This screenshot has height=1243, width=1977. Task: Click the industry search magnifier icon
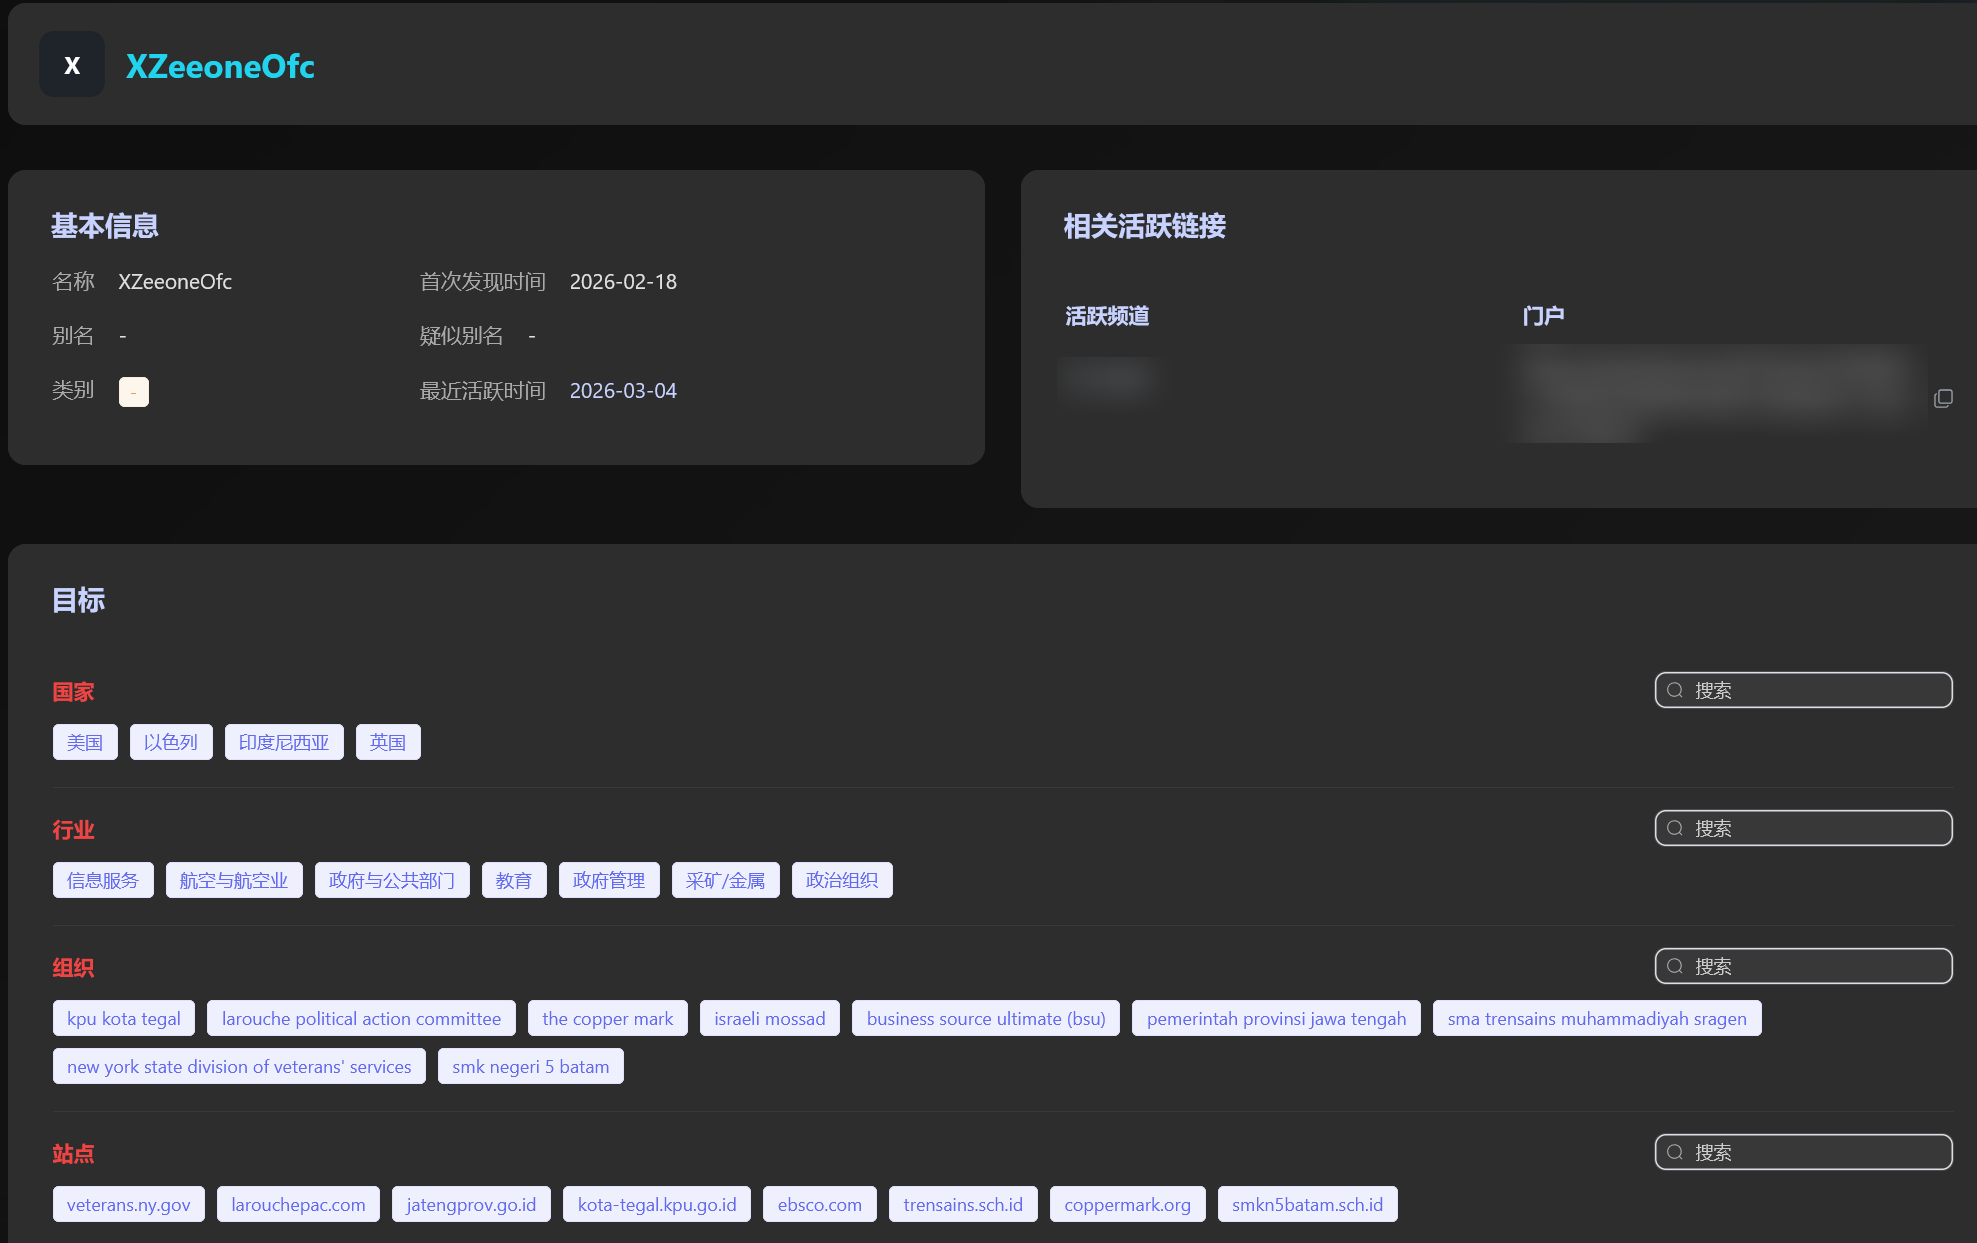pos(1675,828)
